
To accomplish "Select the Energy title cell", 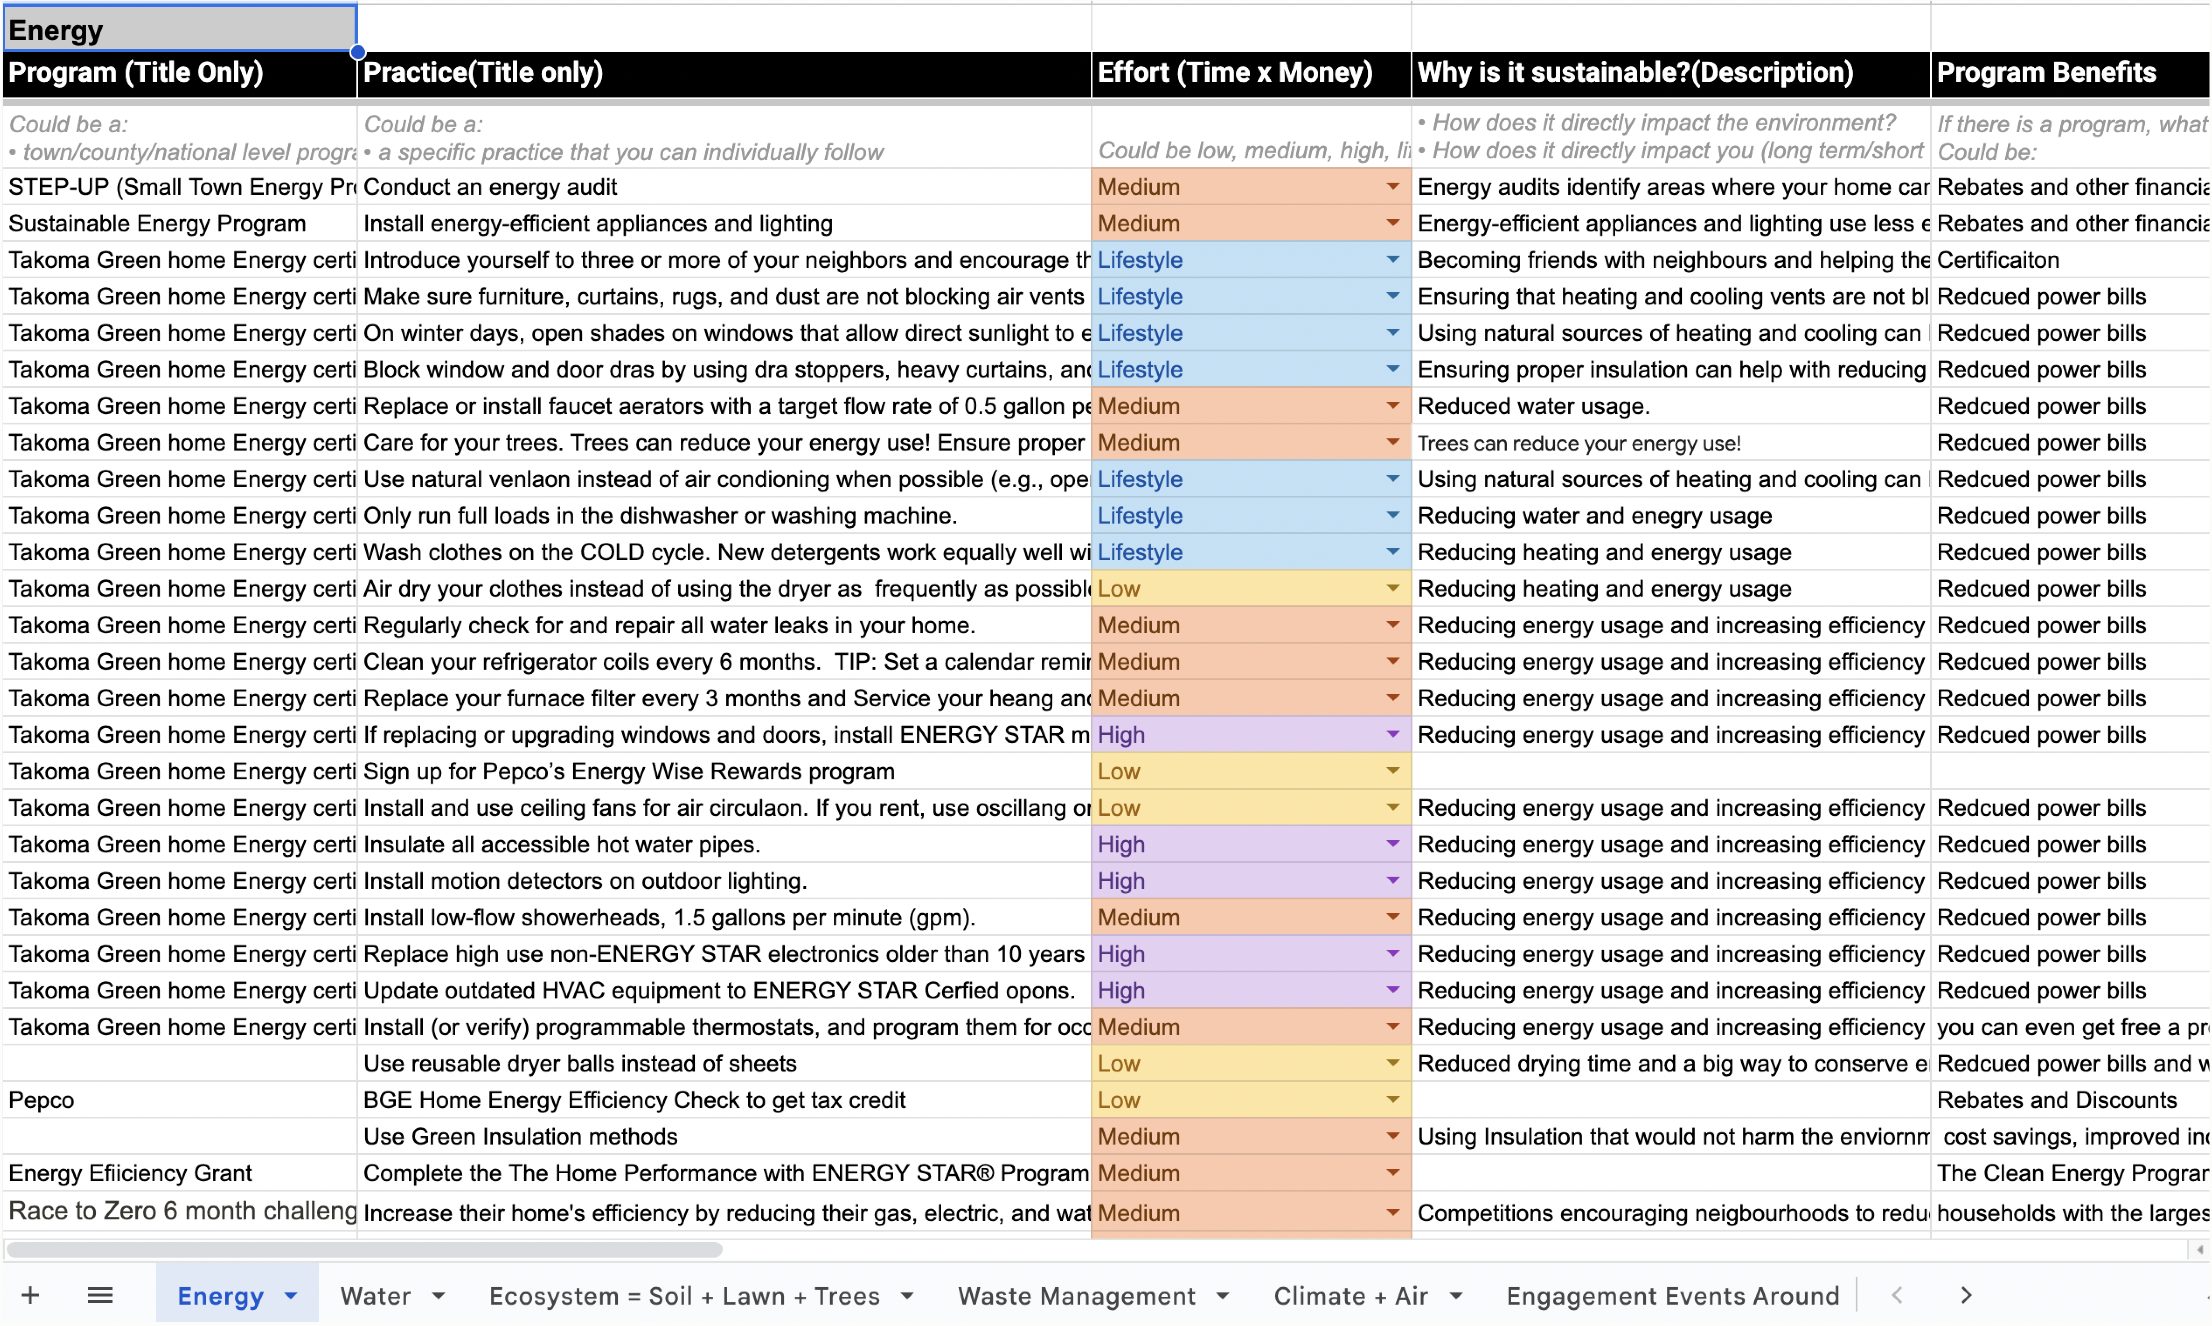I will pyautogui.click(x=180, y=30).
